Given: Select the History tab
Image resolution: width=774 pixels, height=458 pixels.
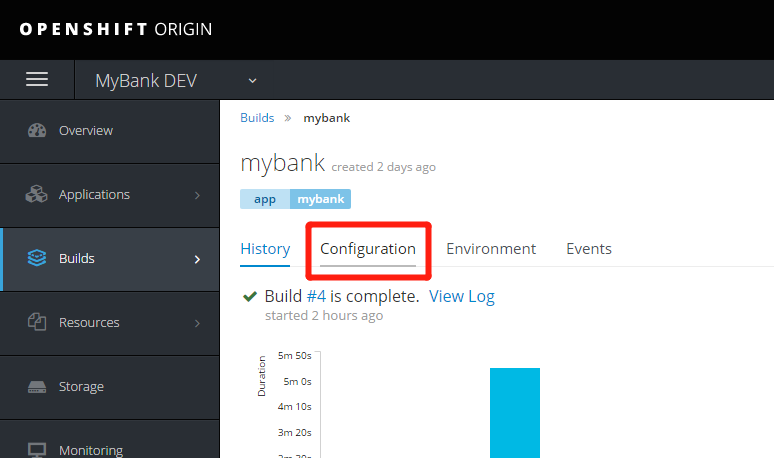Looking at the screenshot, I should 265,249.
